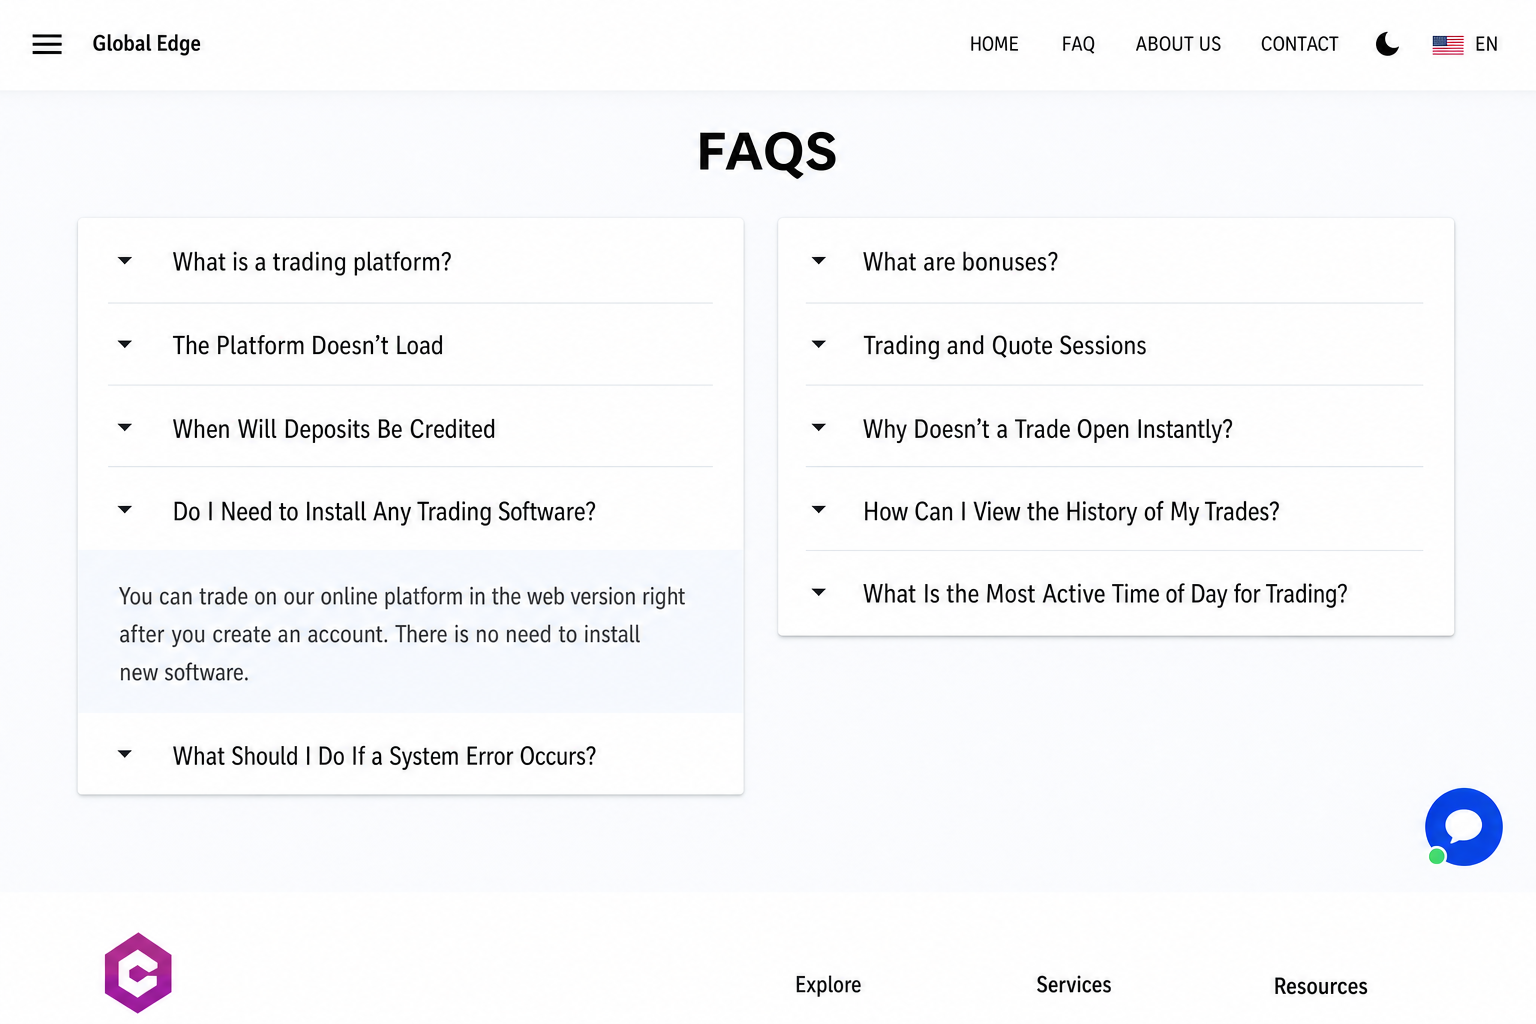This screenshot has height=1024, width=1536.
Task: Navigate to ABOUT US
Action: click(x=1178, y=44)
